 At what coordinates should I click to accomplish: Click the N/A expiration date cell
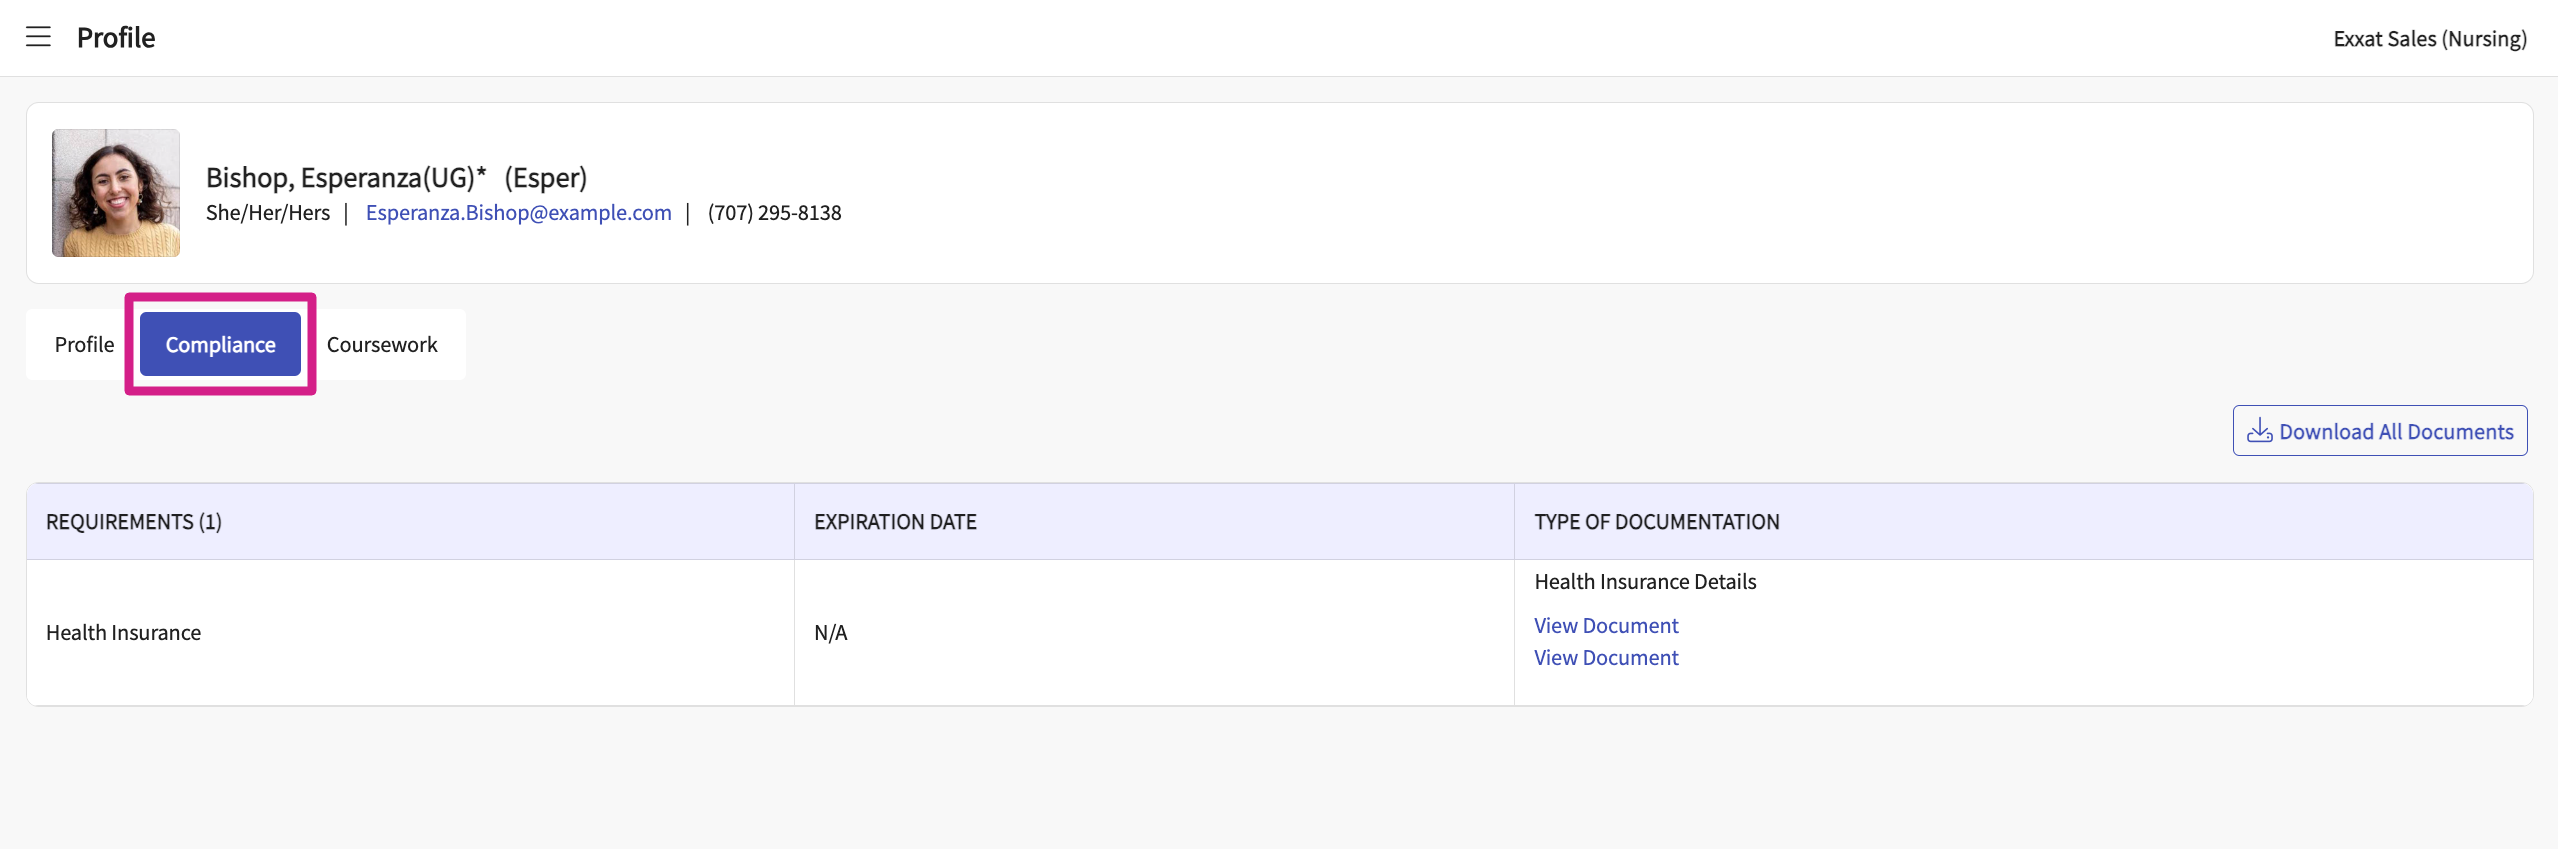pos(831,633)
